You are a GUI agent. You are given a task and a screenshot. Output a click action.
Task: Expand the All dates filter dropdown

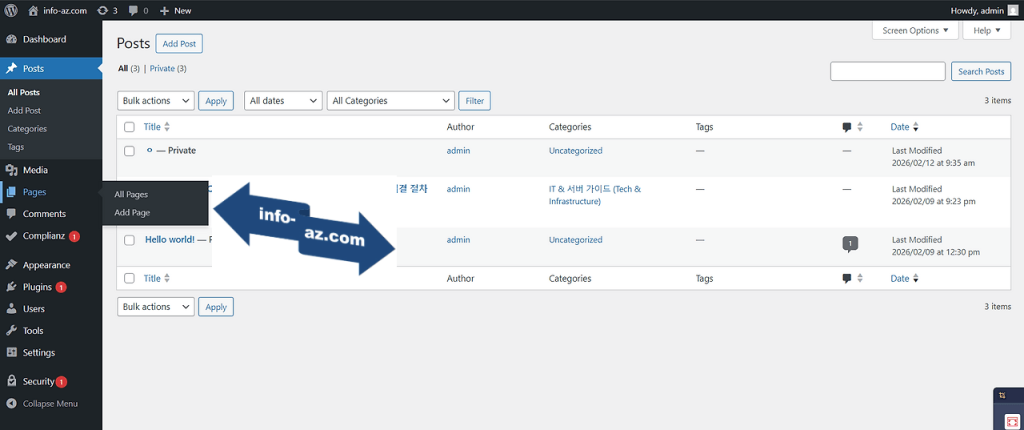284,101
